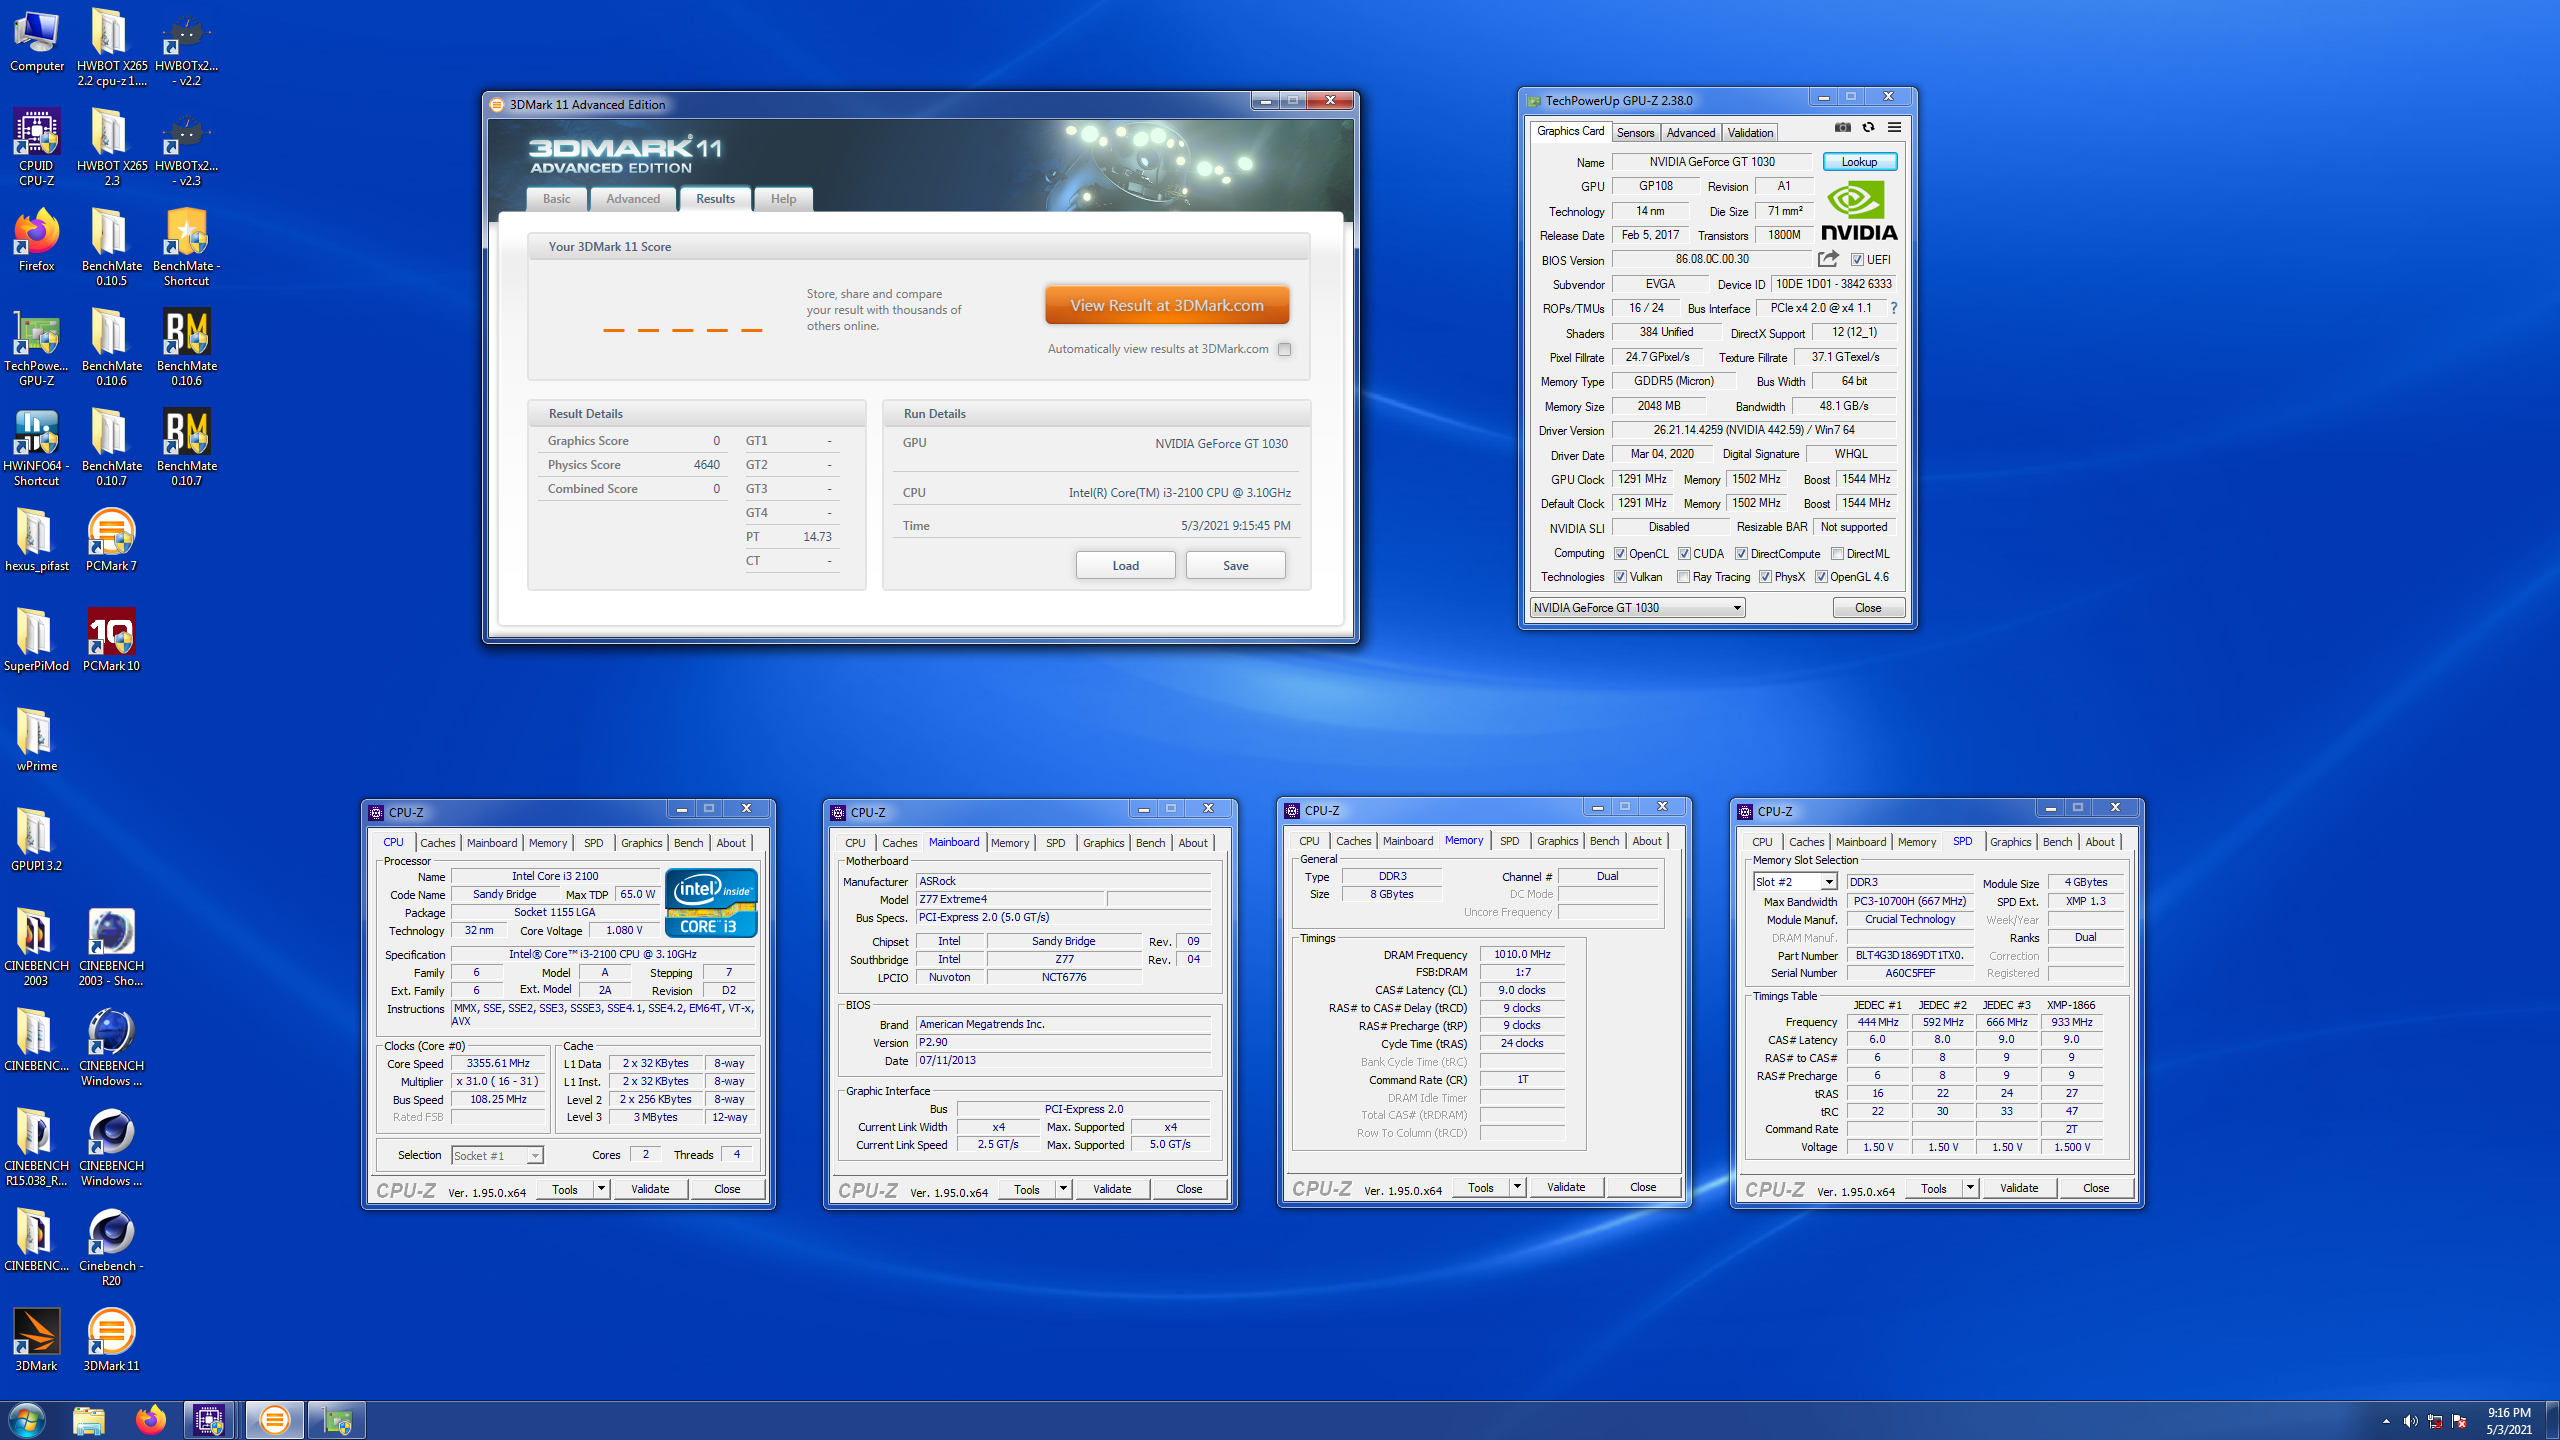
Task: Click the CPU-Z taskbar icon
Action: tap(209, 1420)
